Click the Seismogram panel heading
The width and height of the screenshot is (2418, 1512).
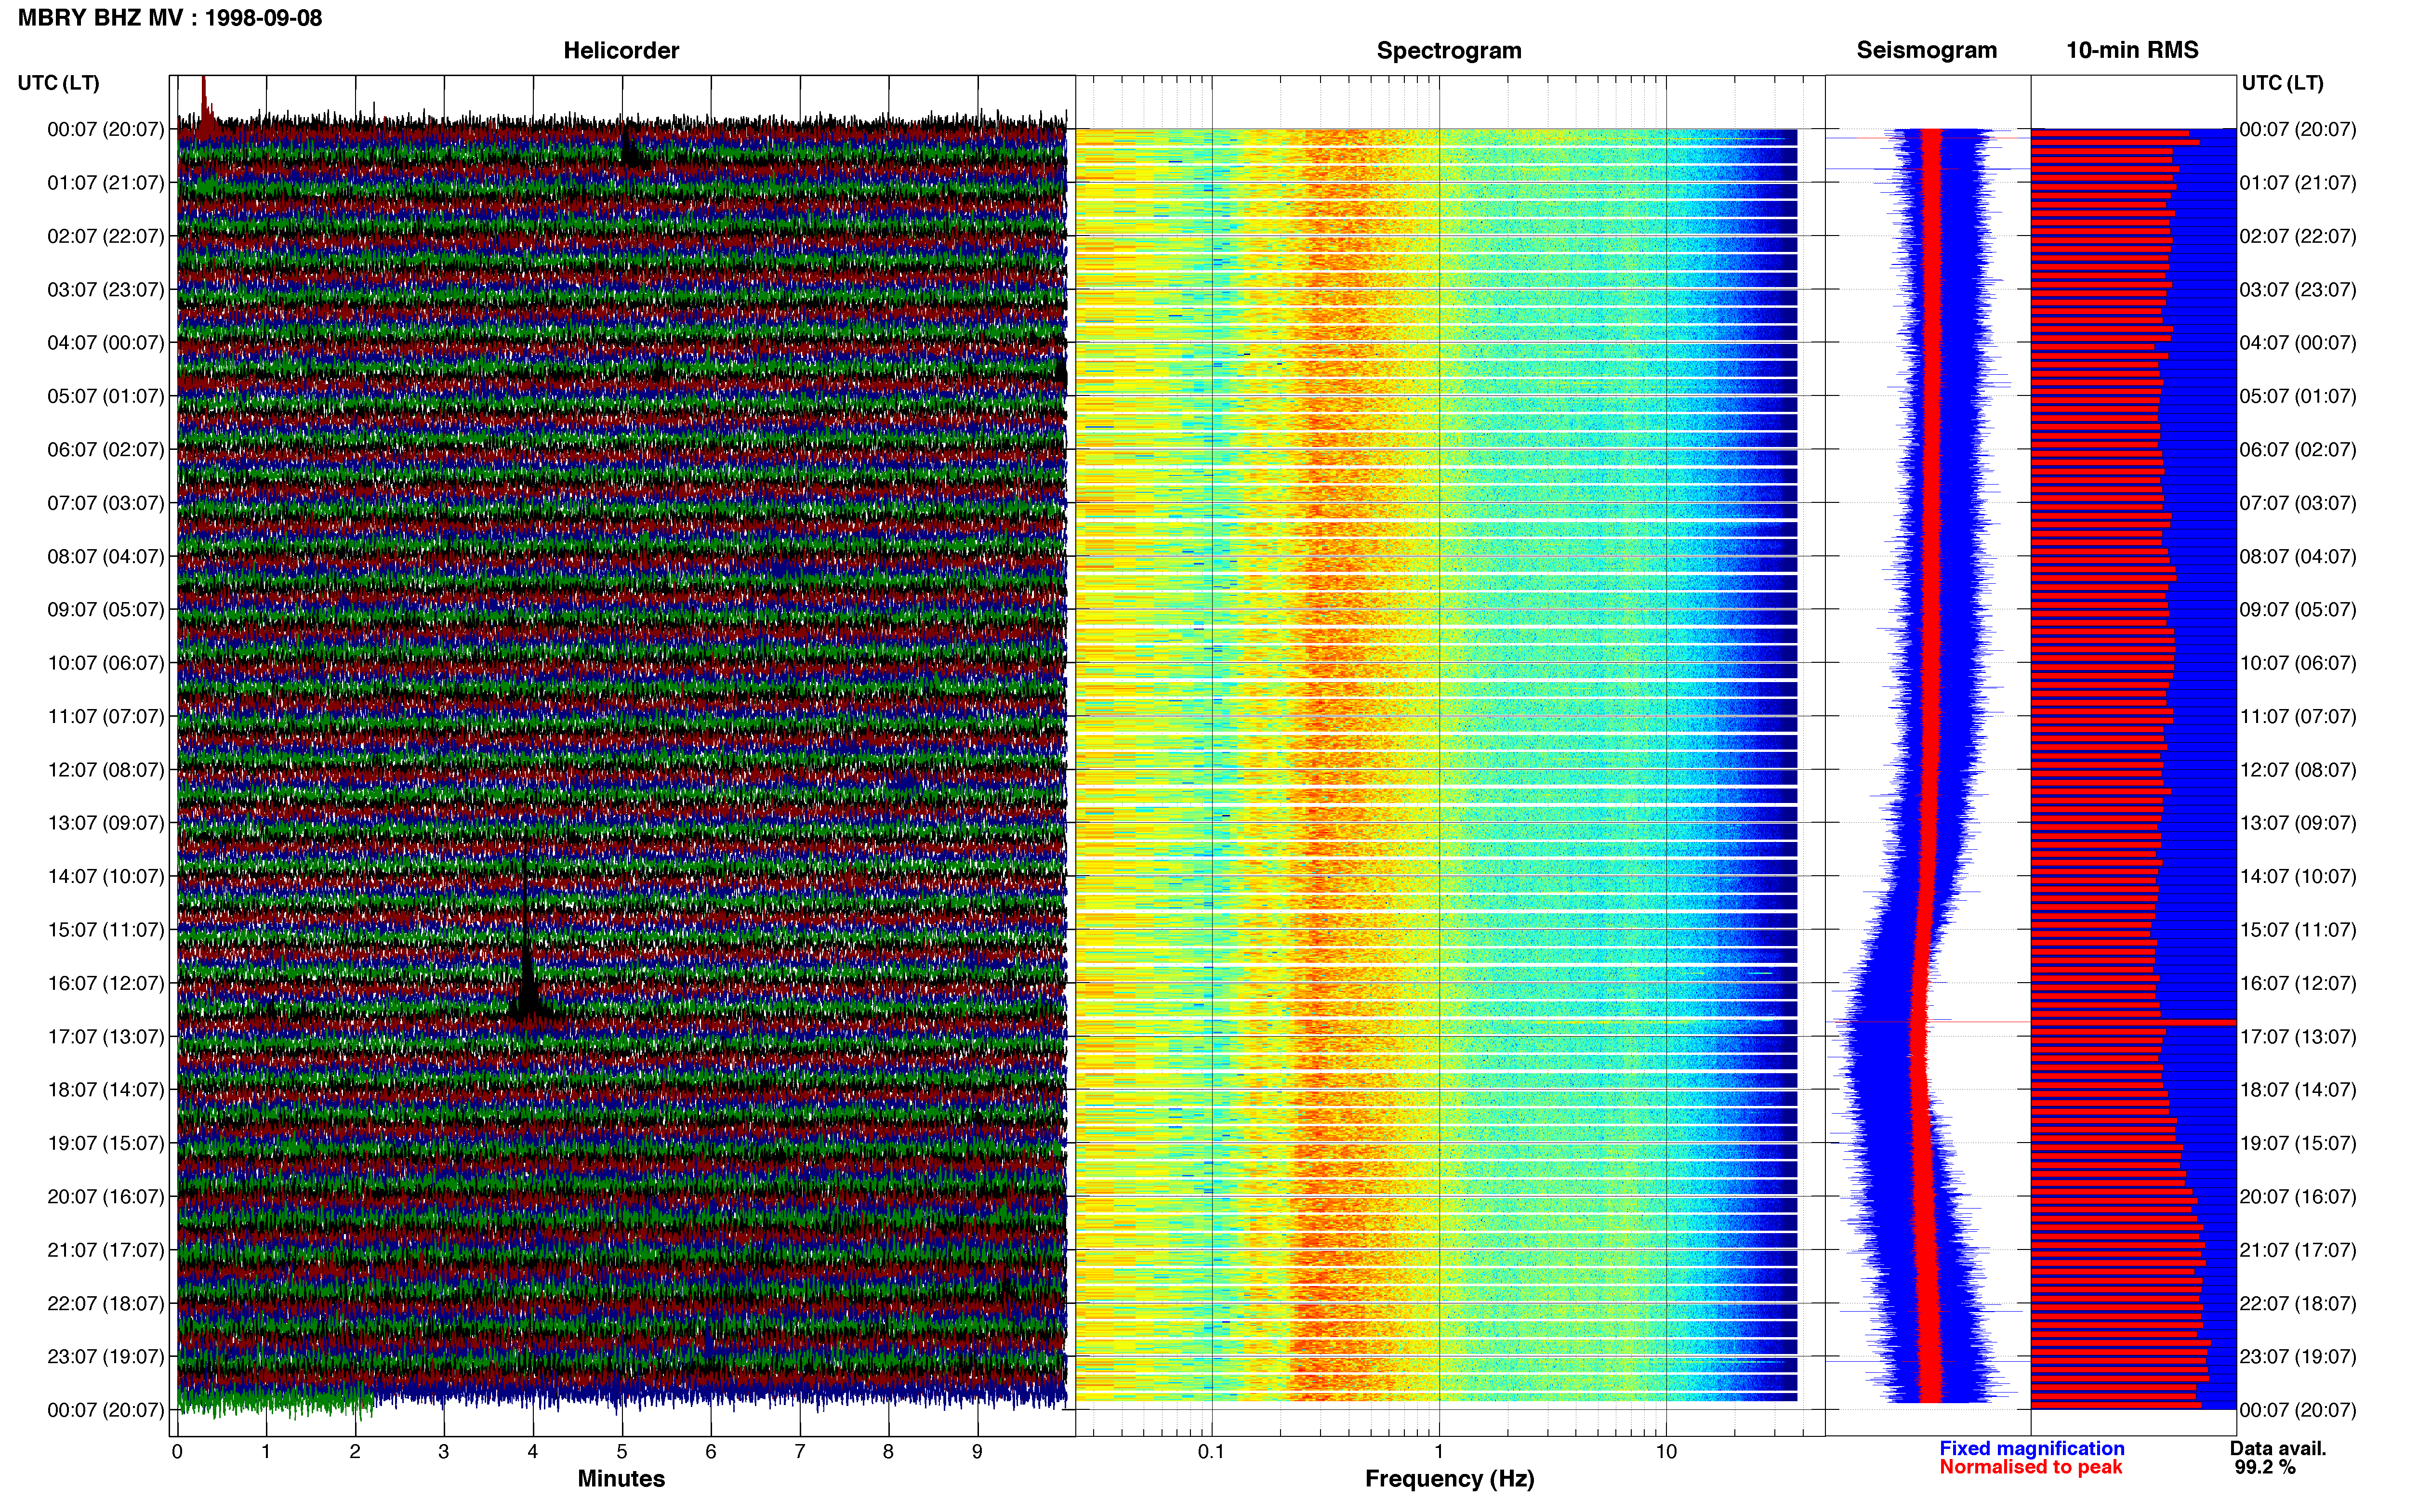point(1926,50)
